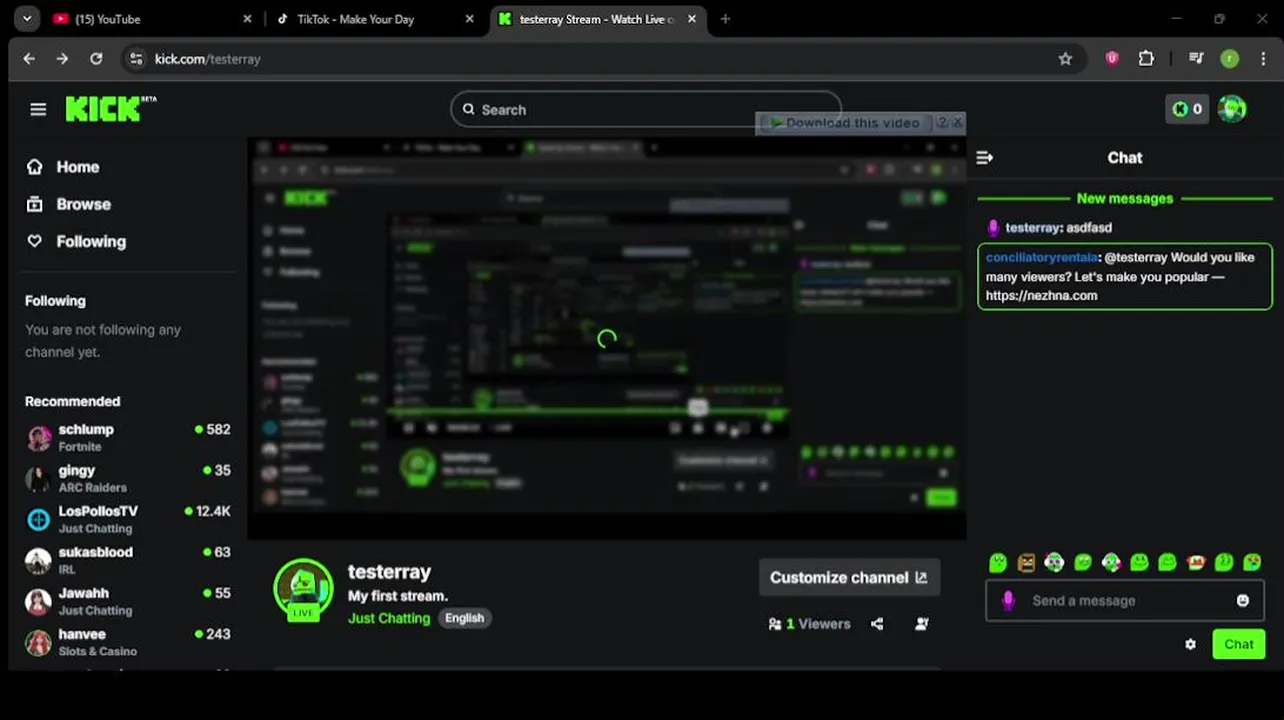Viewport: 1284px width, 720px height.
Task: Reload the current page
Action: (x=96, y=59)
